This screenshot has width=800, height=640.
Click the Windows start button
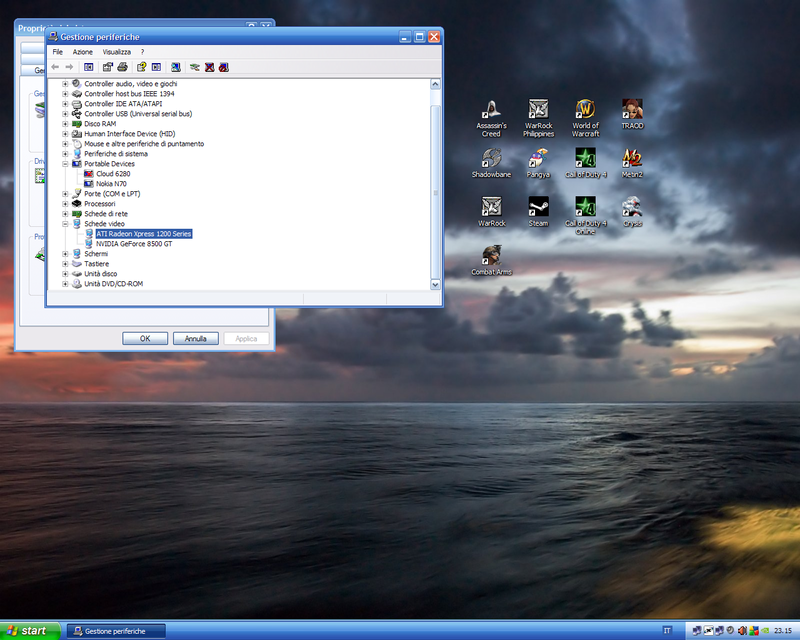[x=28, y=631]
